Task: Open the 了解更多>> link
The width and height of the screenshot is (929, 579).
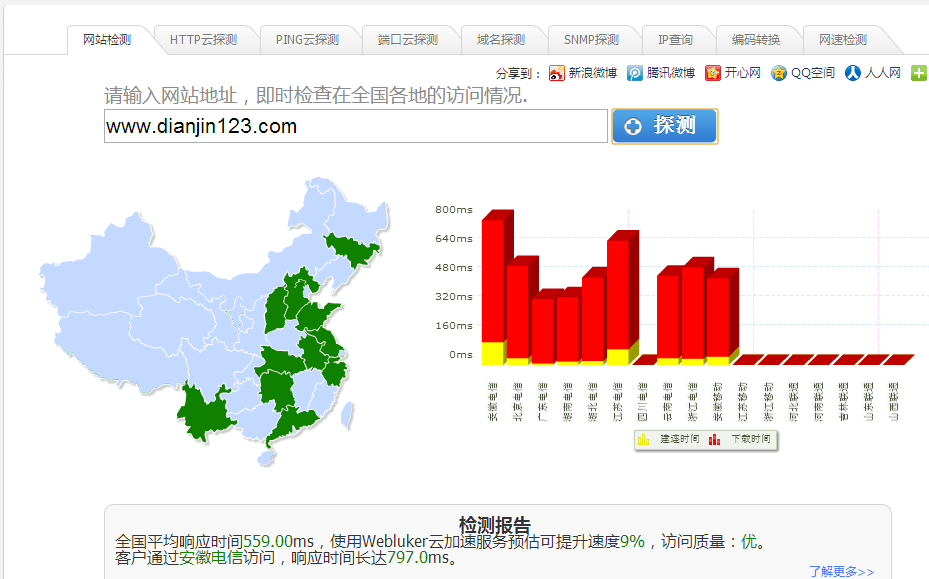Action: (841, 571)
